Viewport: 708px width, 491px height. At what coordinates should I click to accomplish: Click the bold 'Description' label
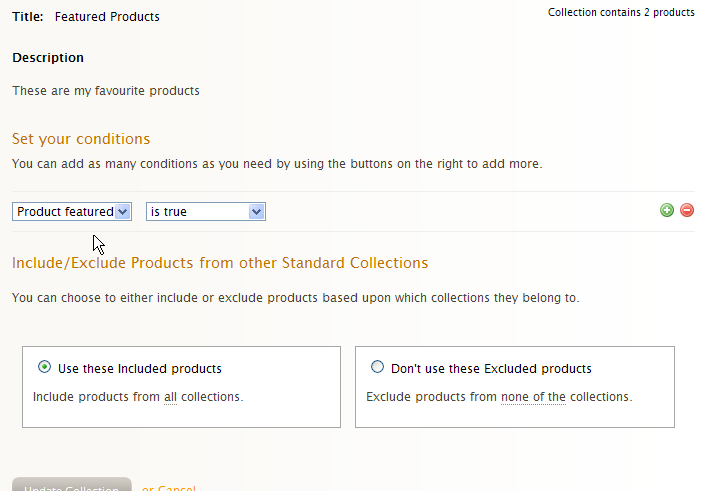click(48, 58)
